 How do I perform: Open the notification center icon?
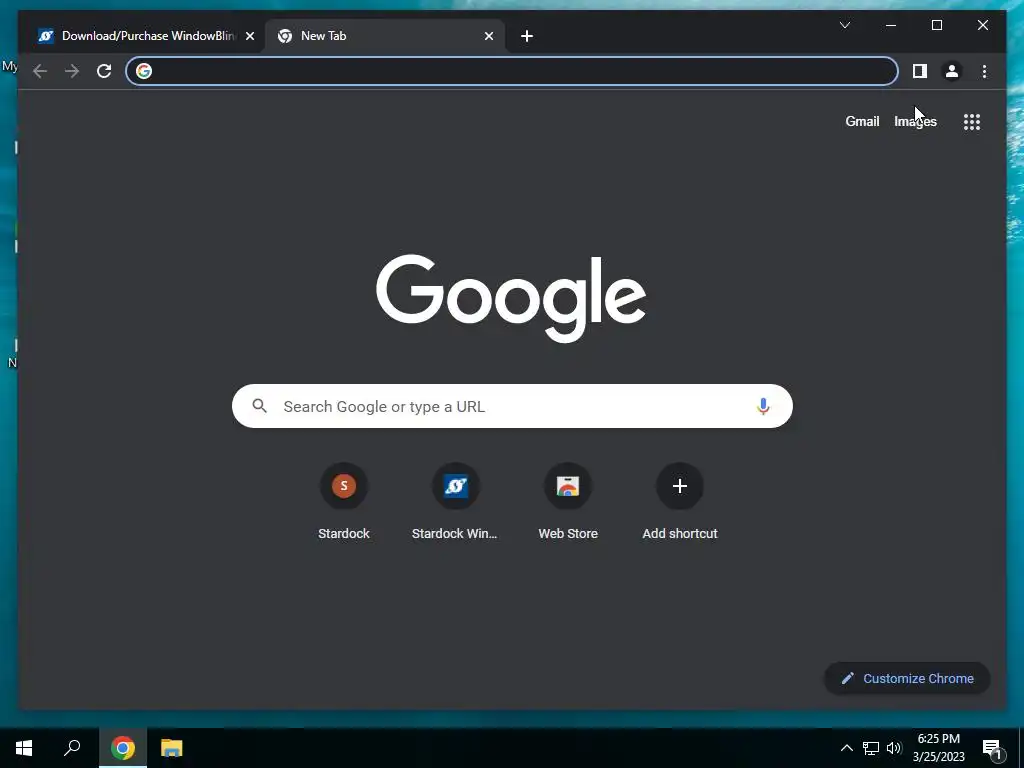(992, 749)
